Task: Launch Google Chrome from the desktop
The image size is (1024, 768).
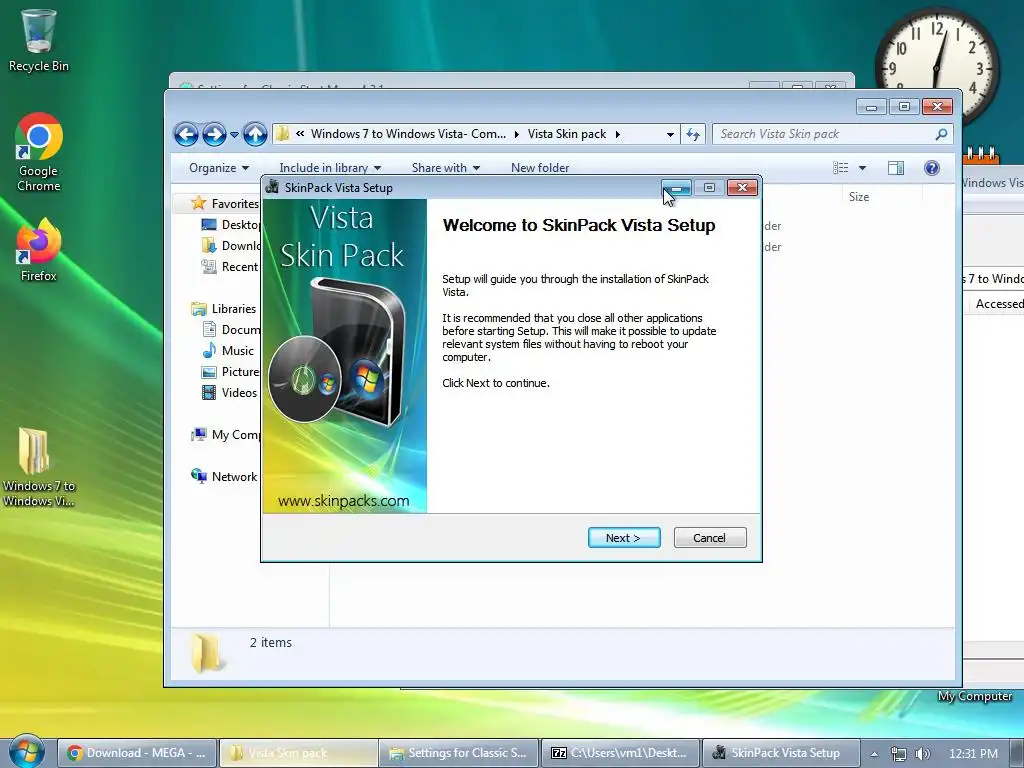Action: coord(39,152)
